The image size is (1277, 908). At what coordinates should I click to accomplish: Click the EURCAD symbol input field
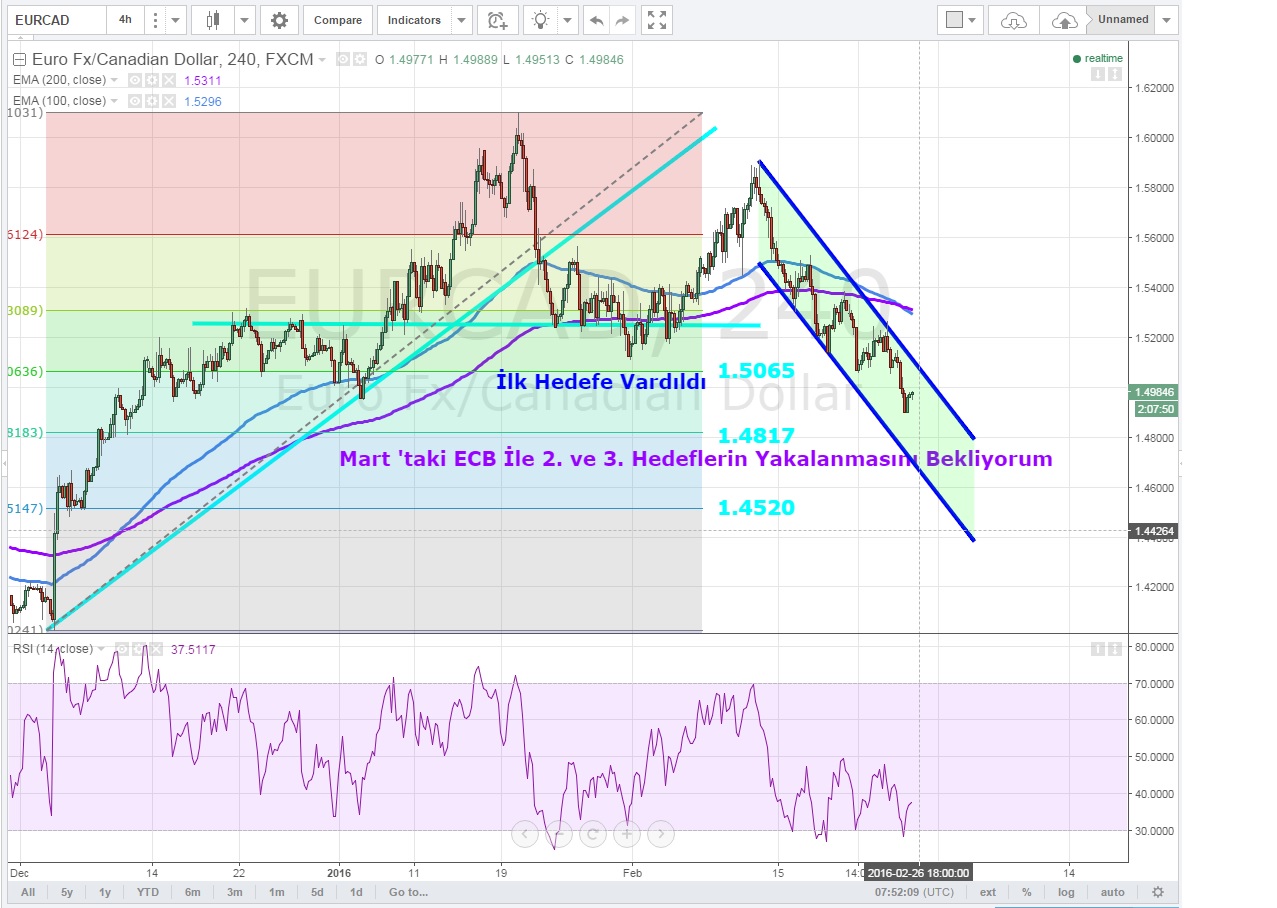click(x=55, y=20)
